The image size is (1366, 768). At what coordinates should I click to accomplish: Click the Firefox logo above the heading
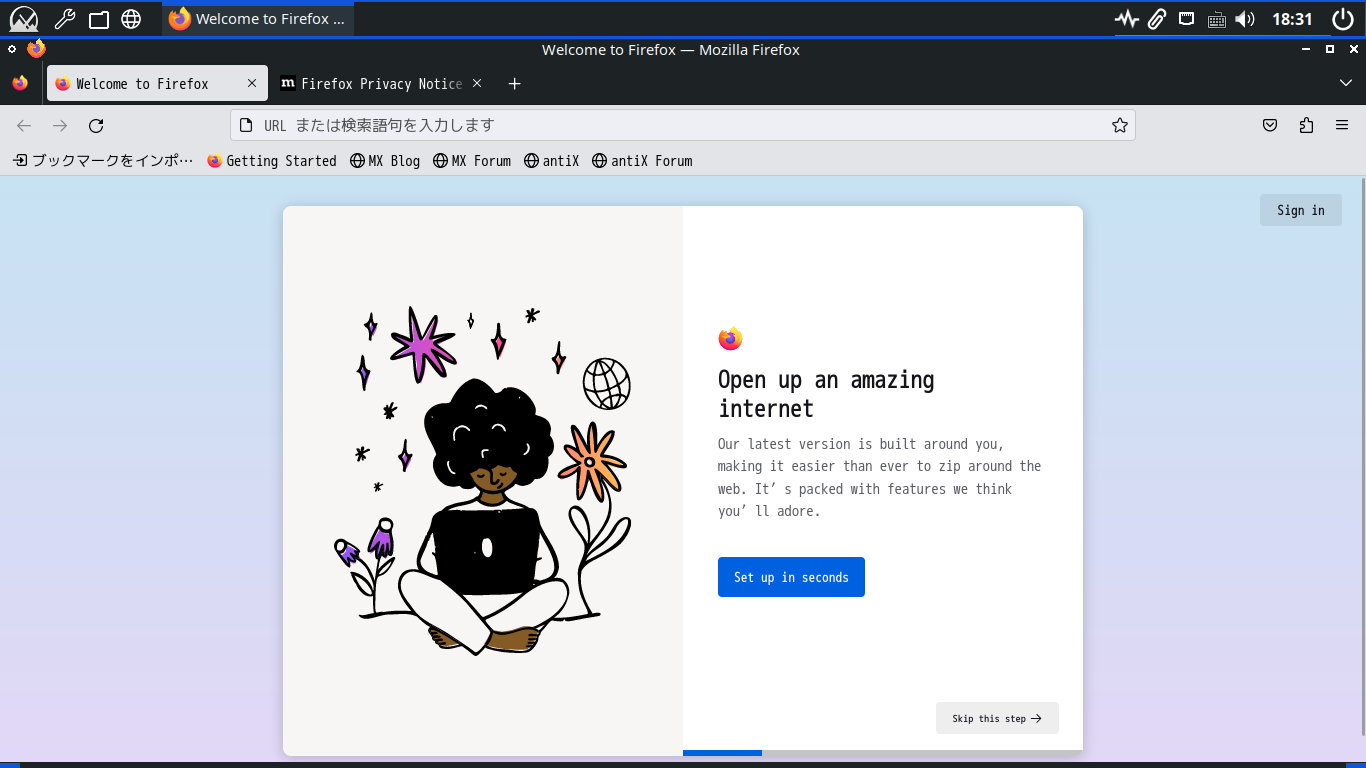pyautogui.click(x=730, y=339)
